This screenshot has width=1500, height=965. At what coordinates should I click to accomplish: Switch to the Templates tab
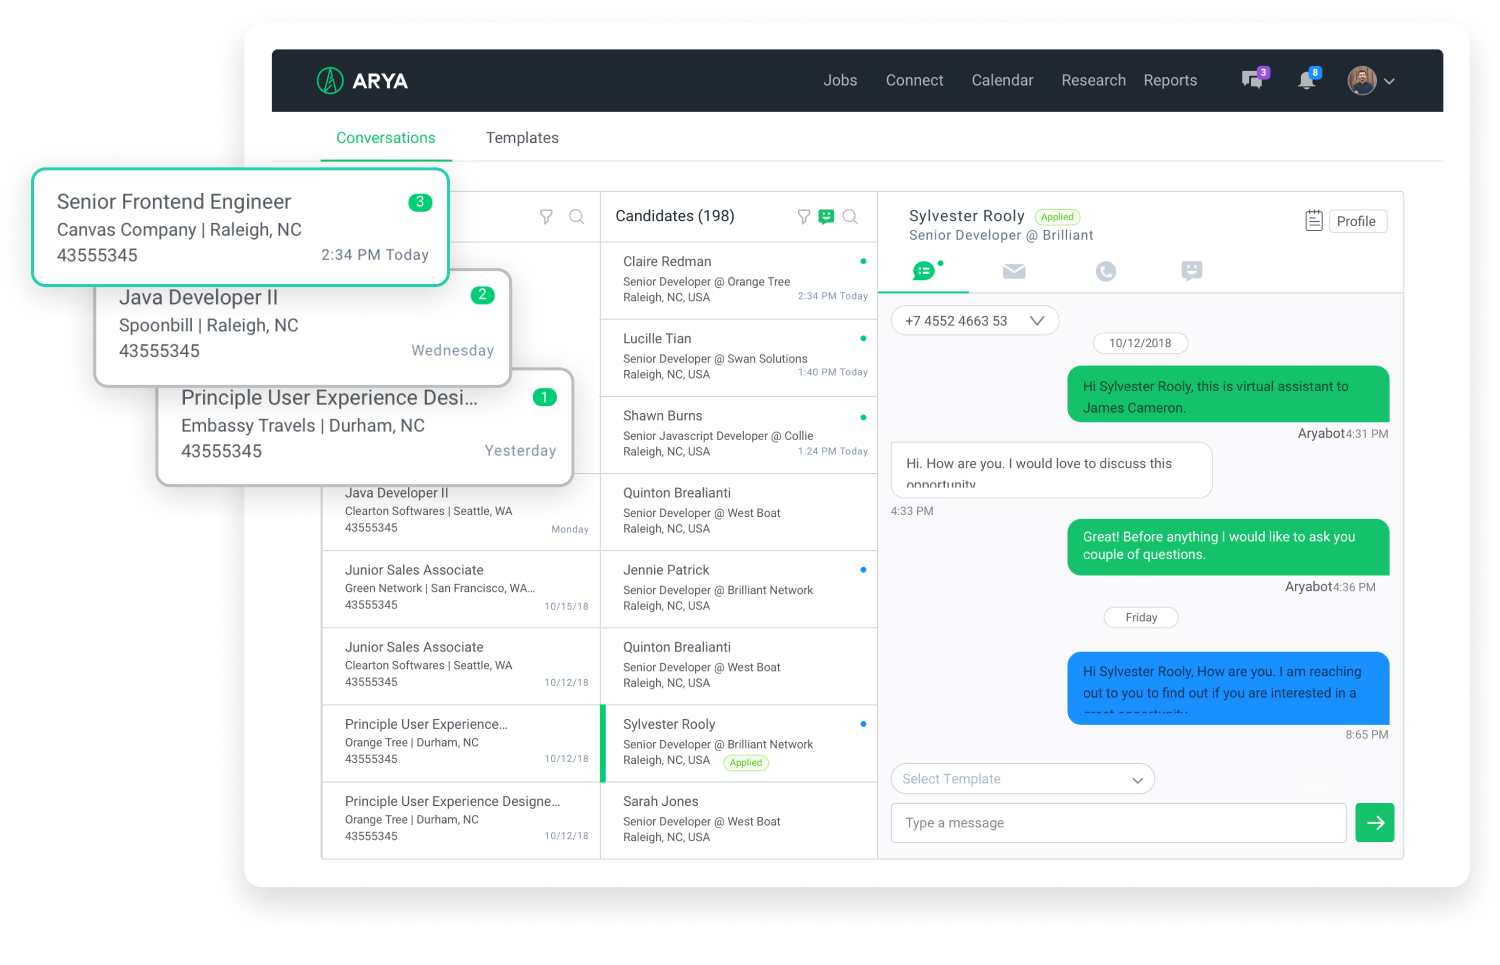coord(522,138)
